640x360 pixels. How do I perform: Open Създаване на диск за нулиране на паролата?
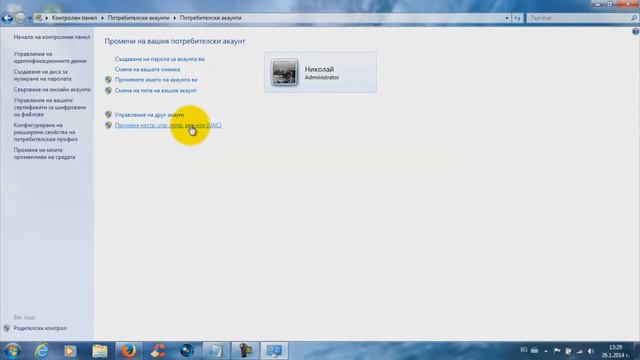tap(42, 75)
